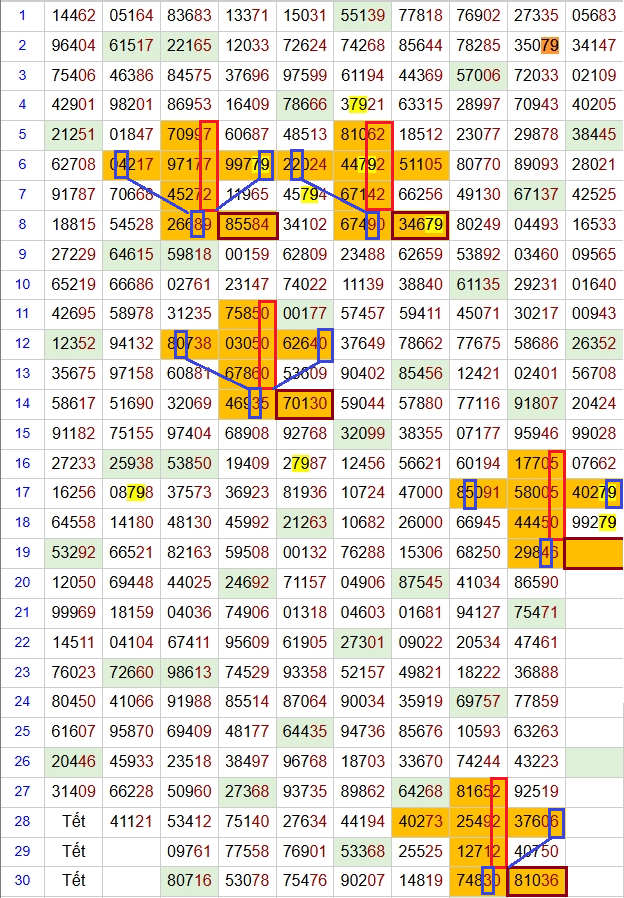This screenshot has width=624, height=898.
Task: Select cell 37606 in row 28
Action: tap(536, 822)
